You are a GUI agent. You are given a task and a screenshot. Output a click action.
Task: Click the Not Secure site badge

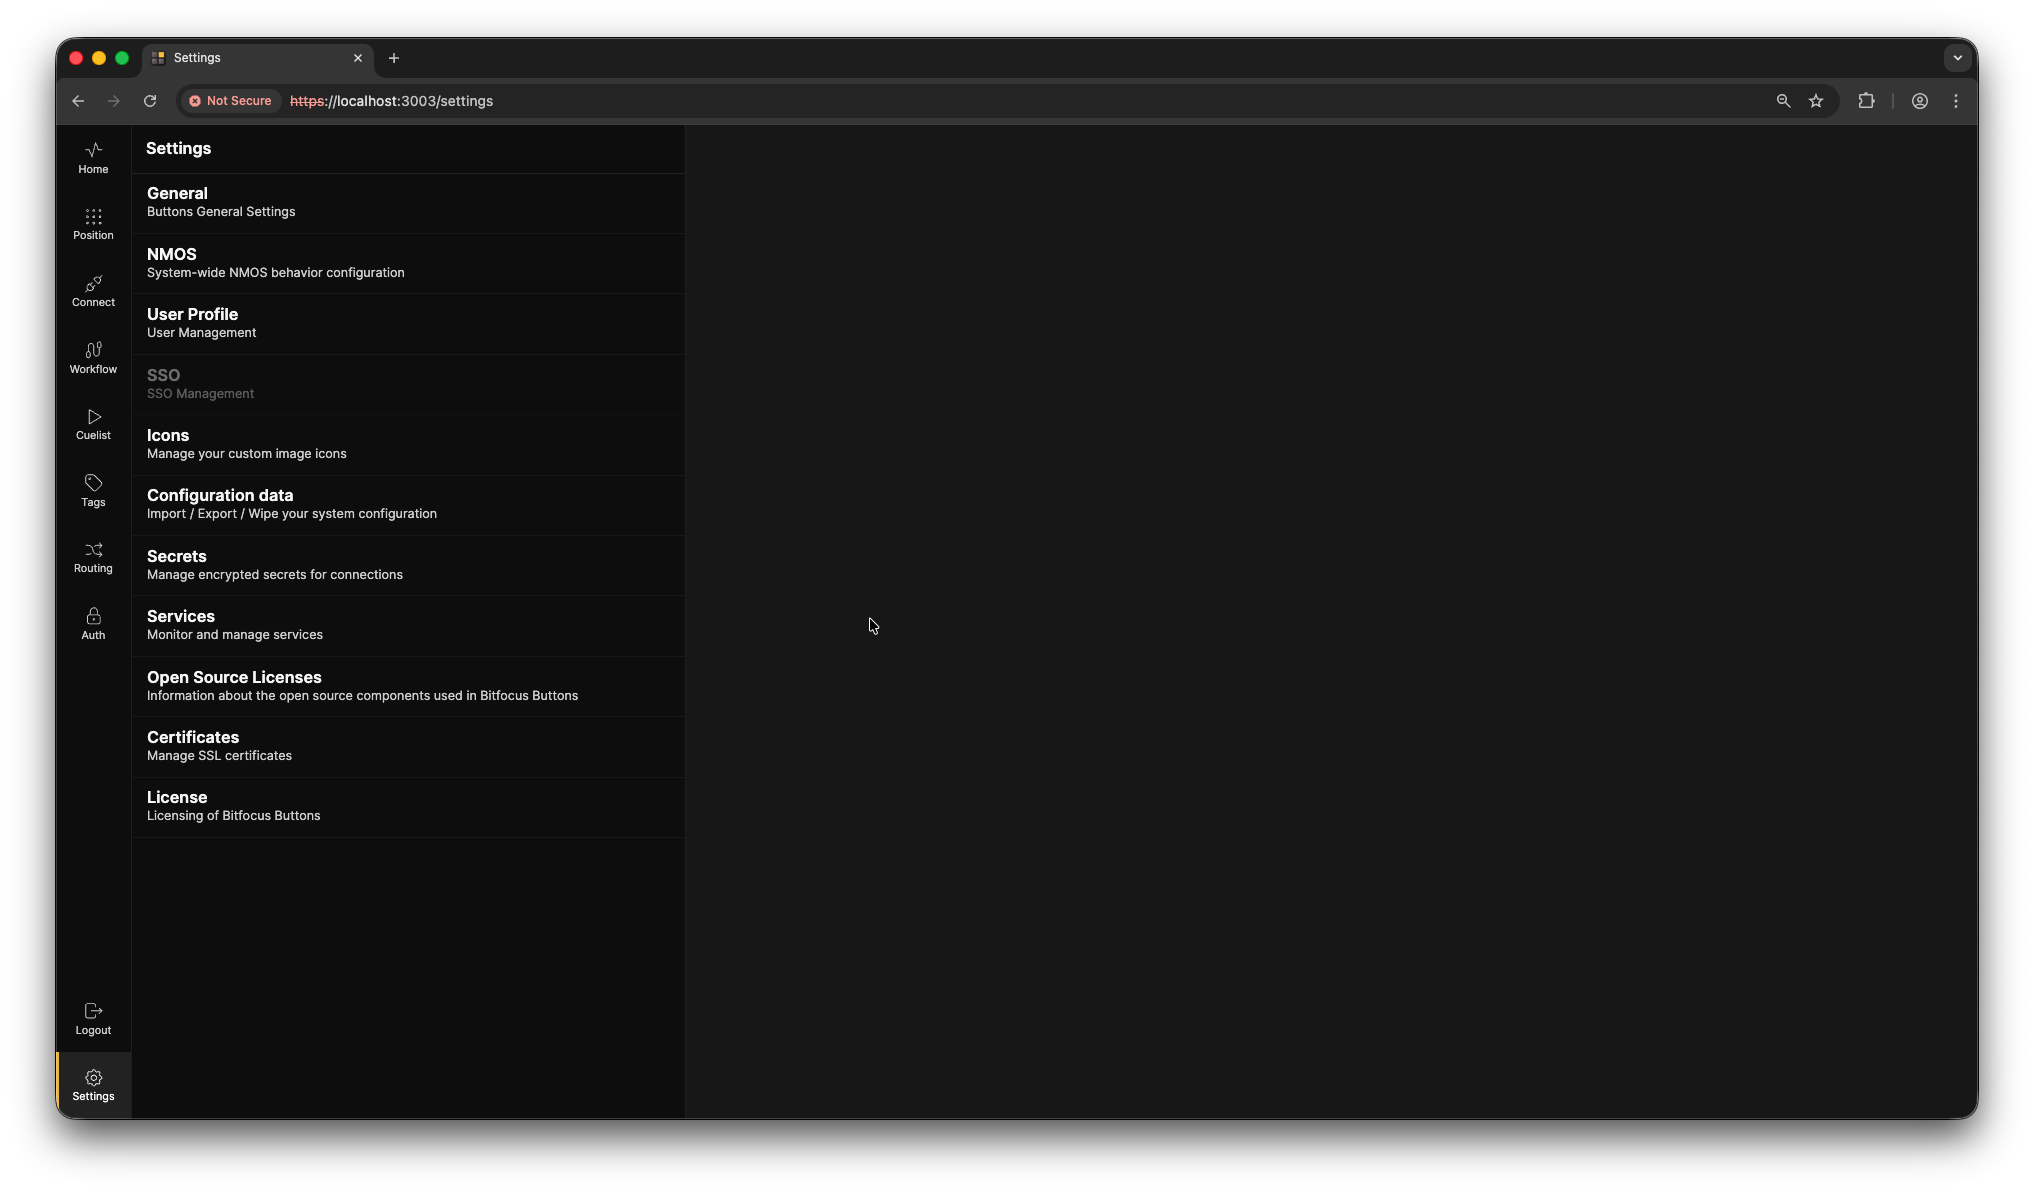[231, 101]
